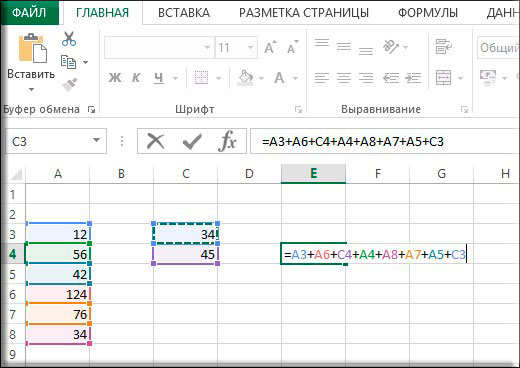Open the fill color bucket dropdown
The width and height of the screenshot is (520, 368).
coord(261,79)
